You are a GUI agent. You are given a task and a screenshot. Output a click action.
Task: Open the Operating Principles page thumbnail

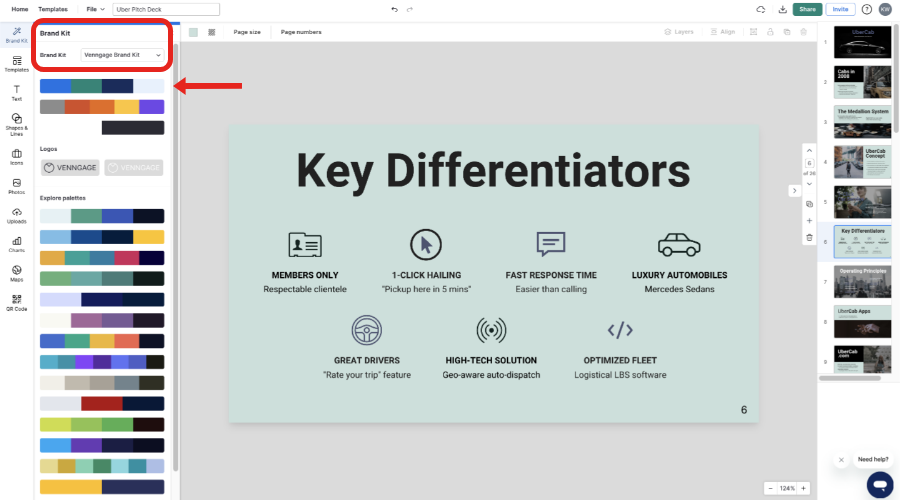(862, 282)
